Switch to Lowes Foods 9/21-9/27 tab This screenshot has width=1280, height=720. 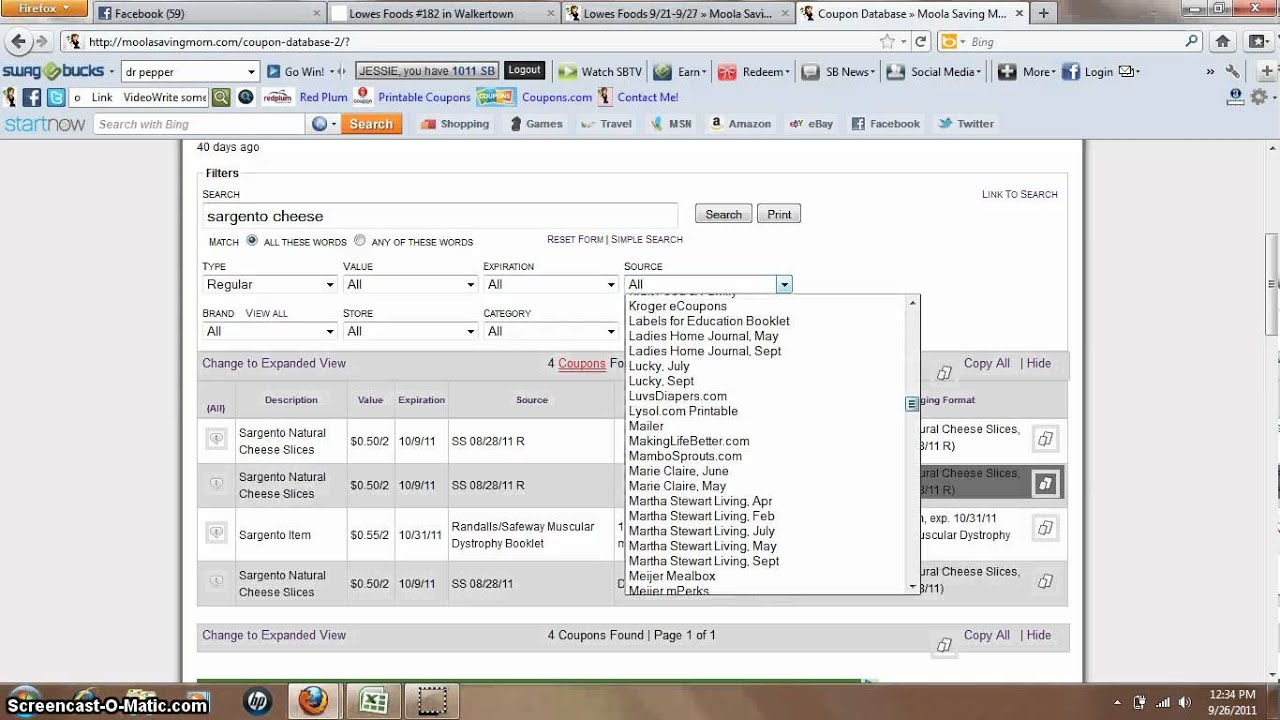point(676,13)
